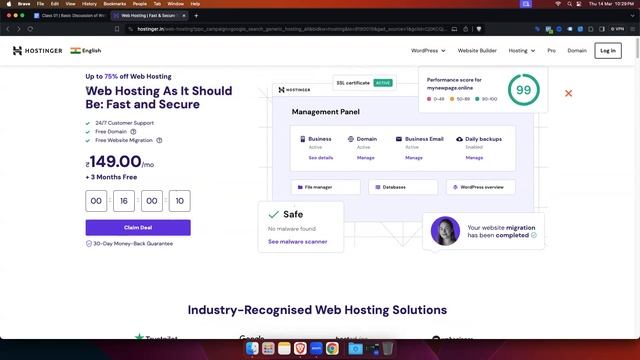
Task: Switch to the Class 01 tab
Action: (69, 16)
